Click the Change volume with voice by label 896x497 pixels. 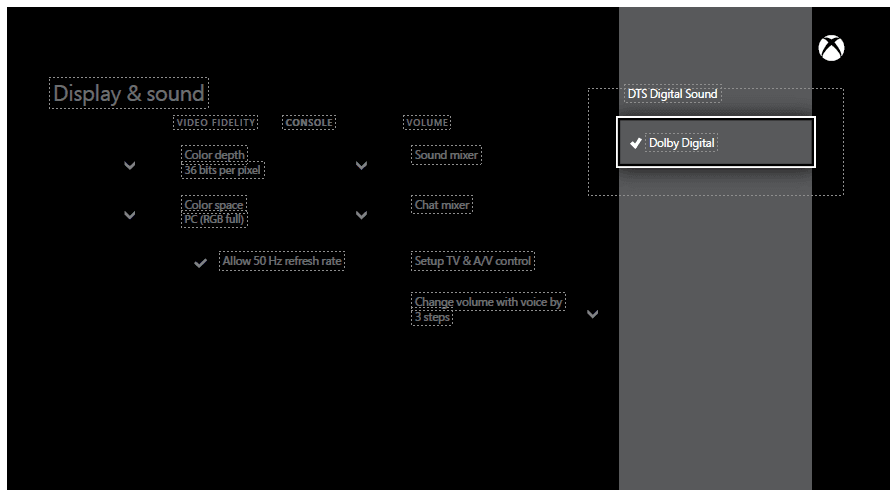[489, 302]
